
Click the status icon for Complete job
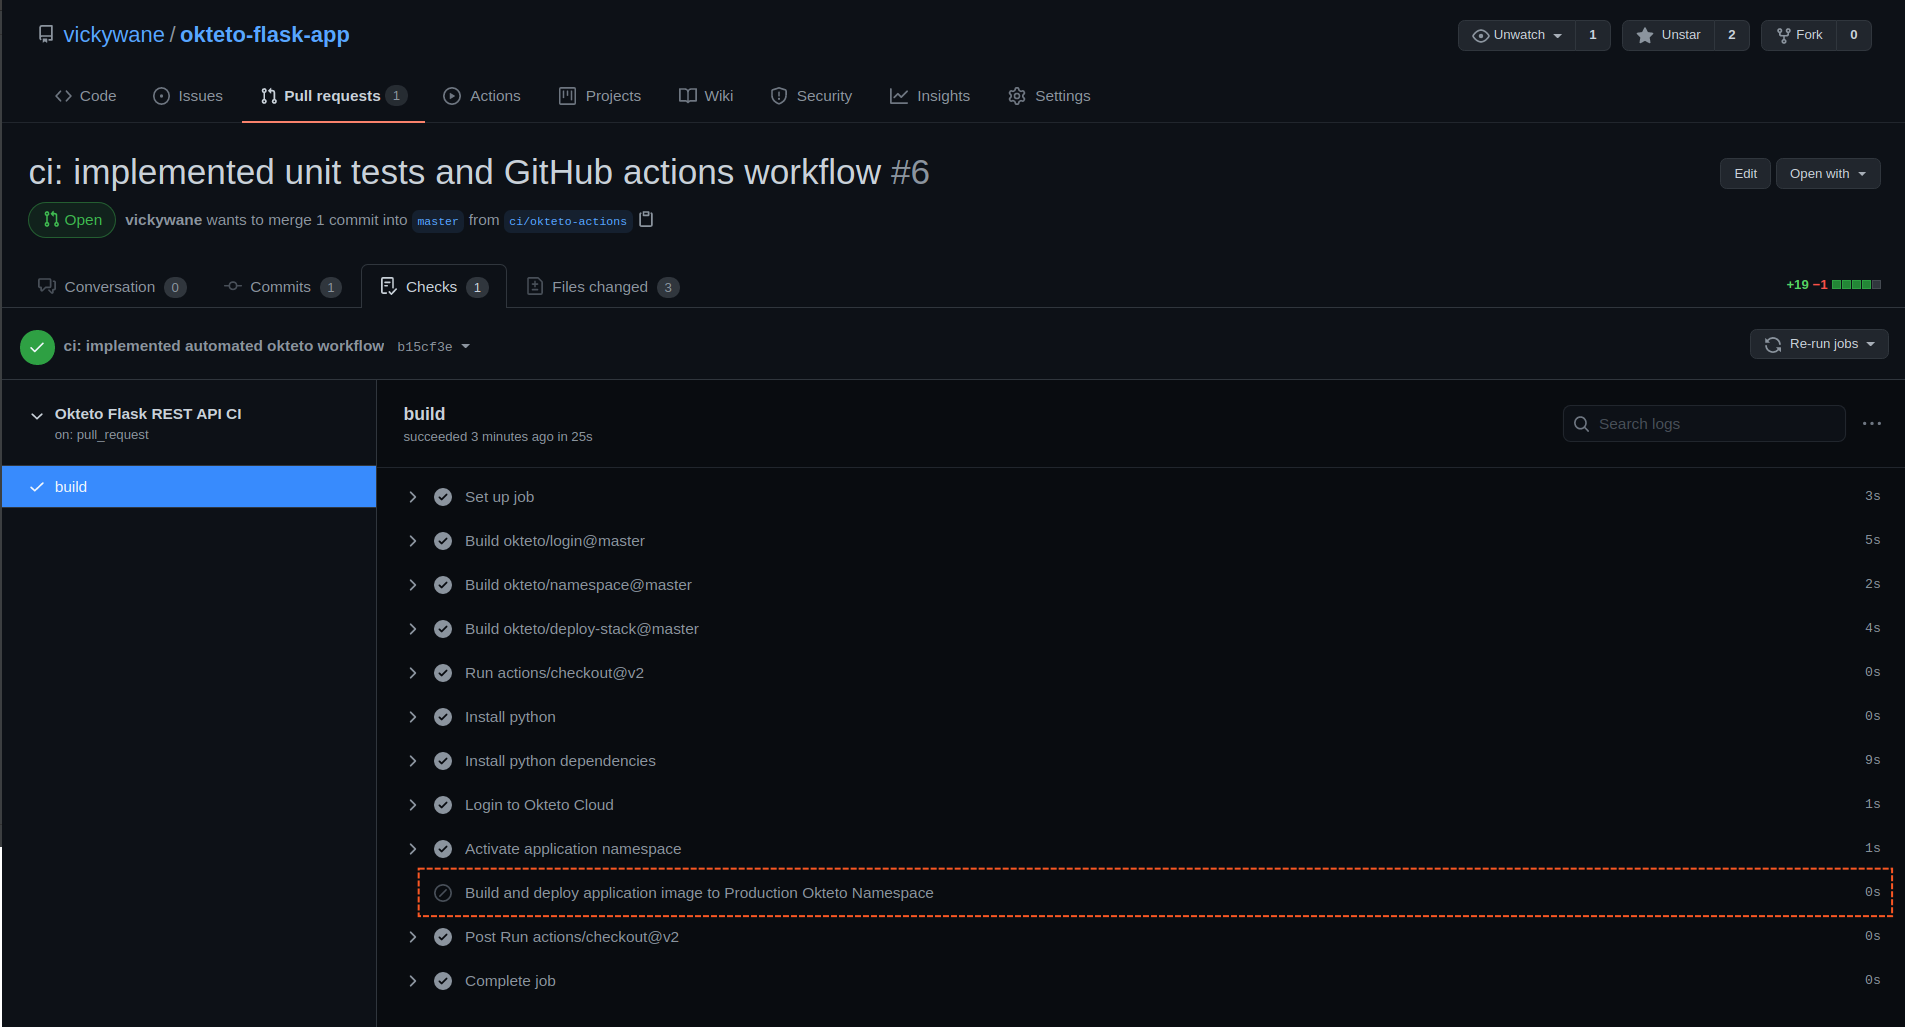coord(443,981)
